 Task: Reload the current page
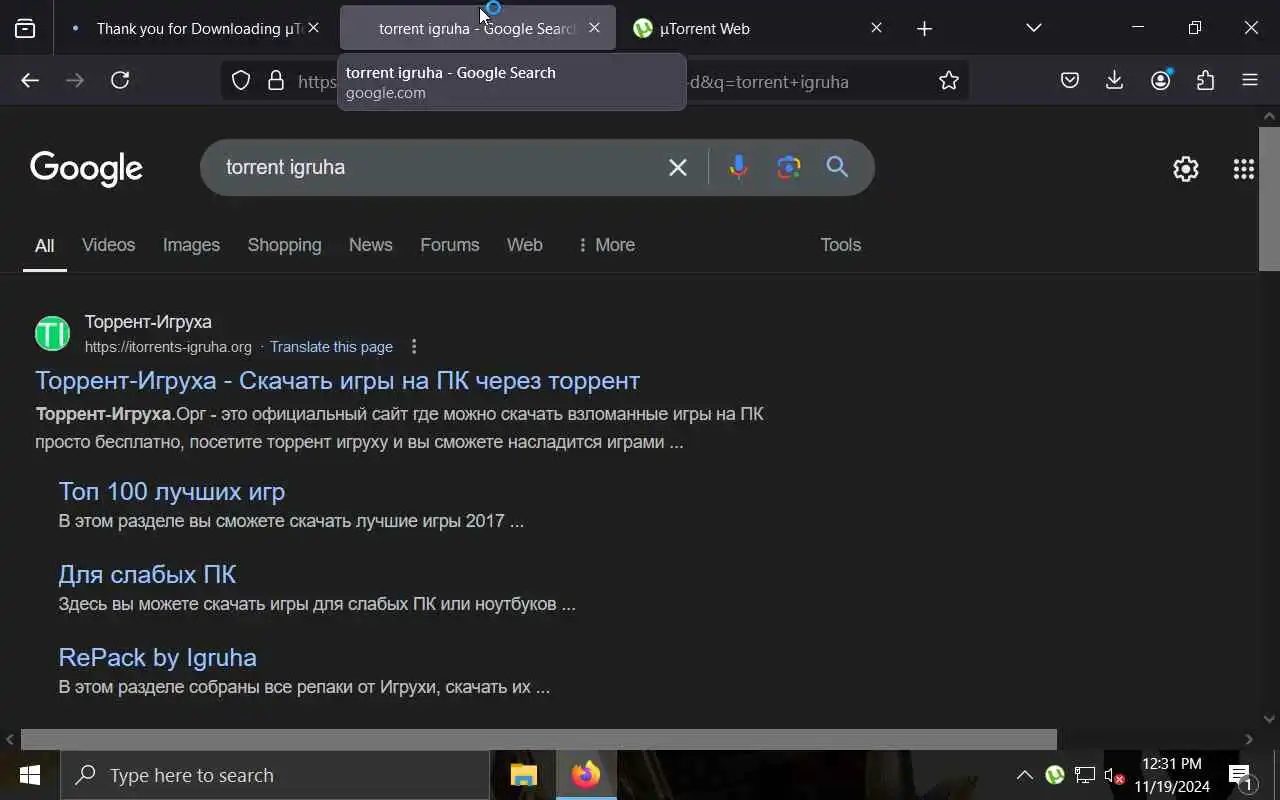(120, 81)
